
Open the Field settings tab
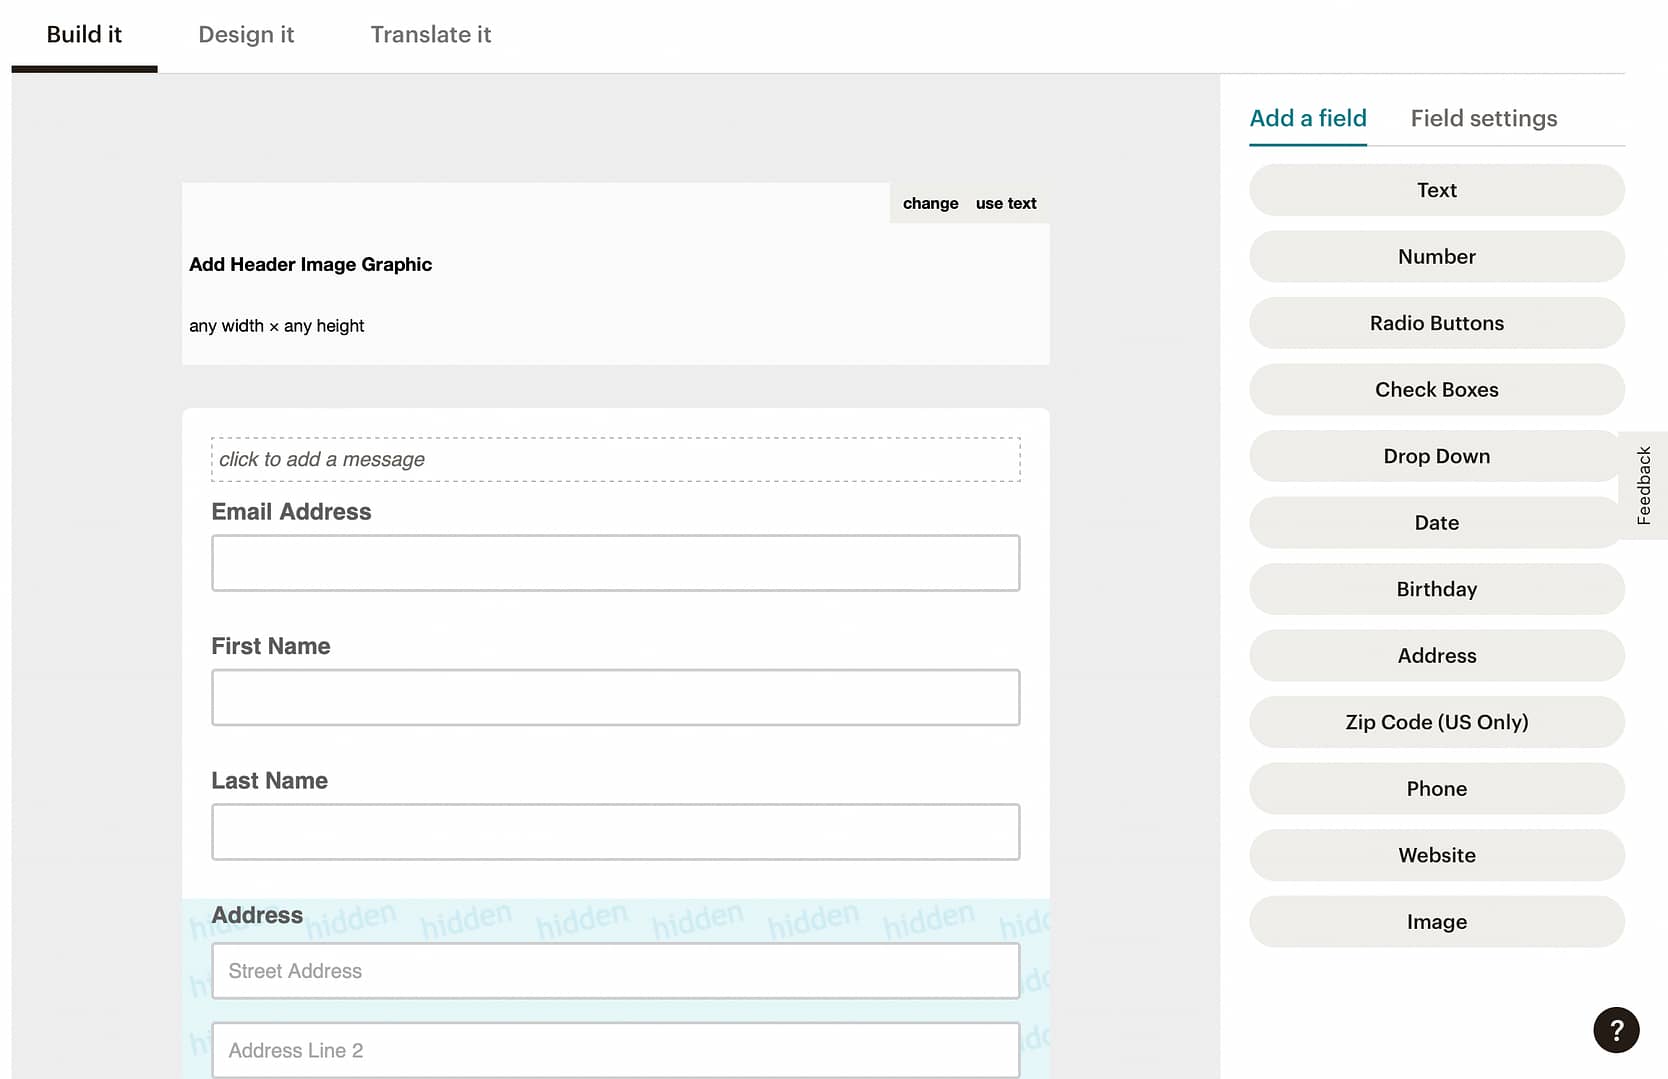(x=1484, y=118)
